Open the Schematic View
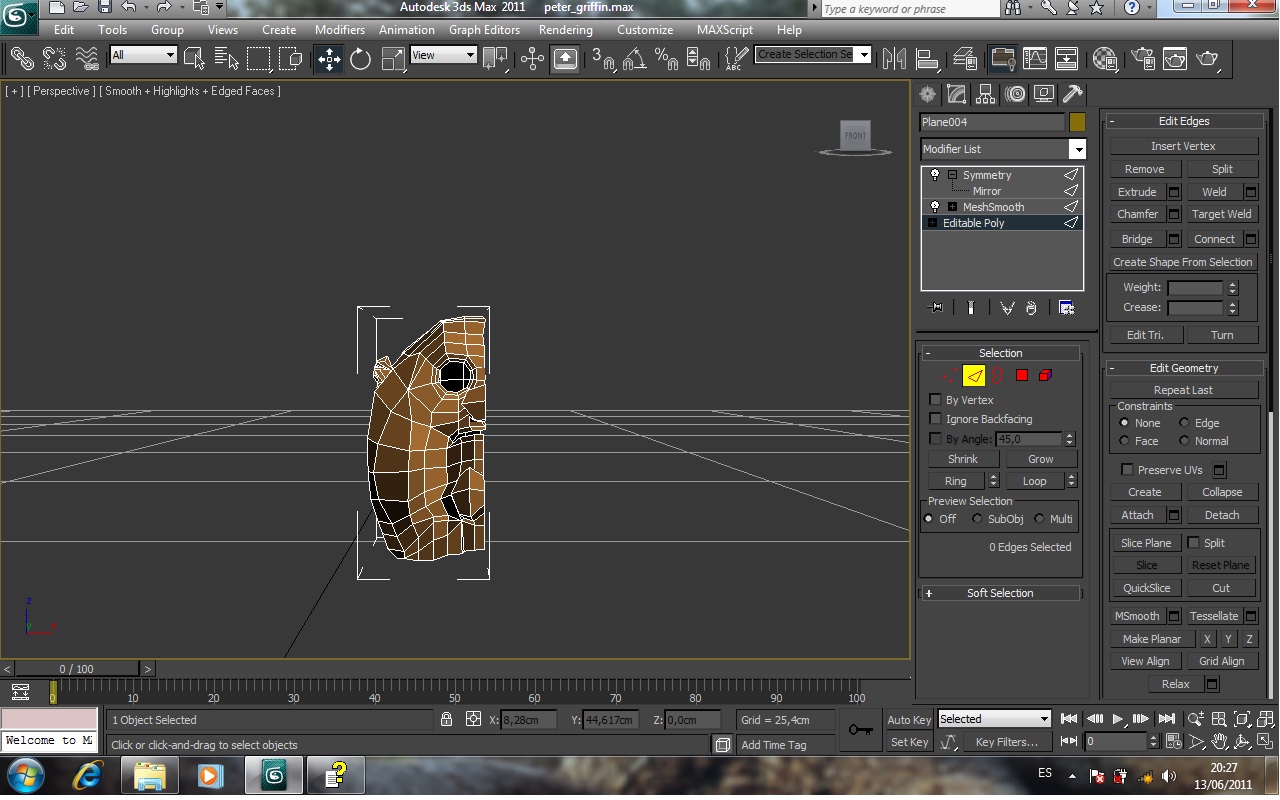1280x800 pixels. (x=1067, y=58)
